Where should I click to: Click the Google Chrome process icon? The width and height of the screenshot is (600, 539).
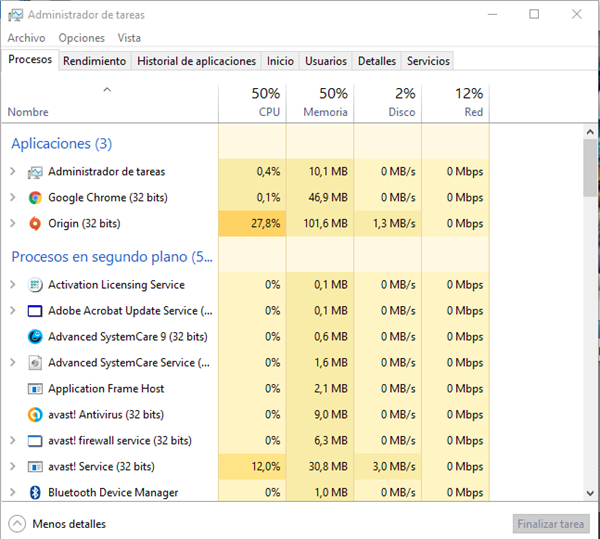tap(35, 198)
